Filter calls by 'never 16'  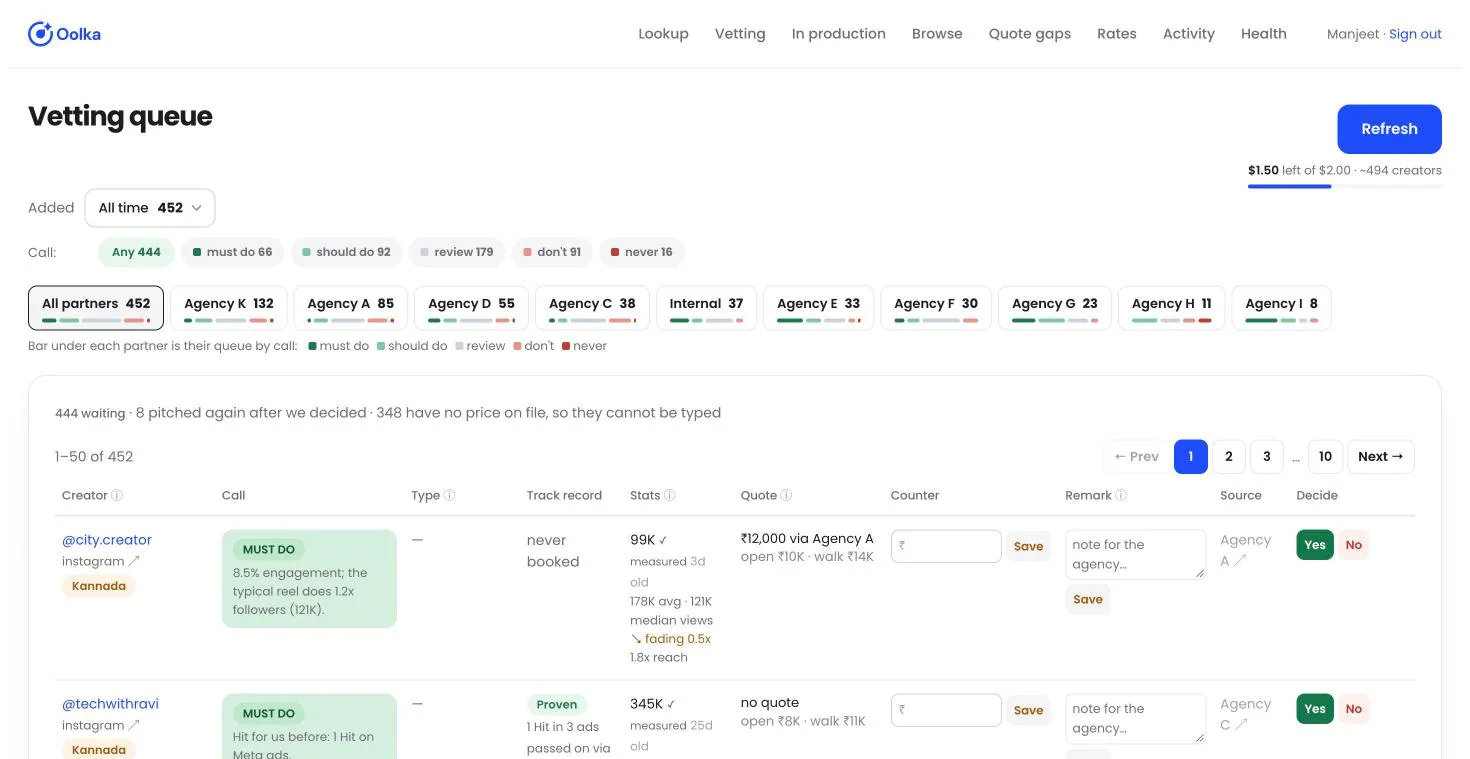[x=641, y=252]
